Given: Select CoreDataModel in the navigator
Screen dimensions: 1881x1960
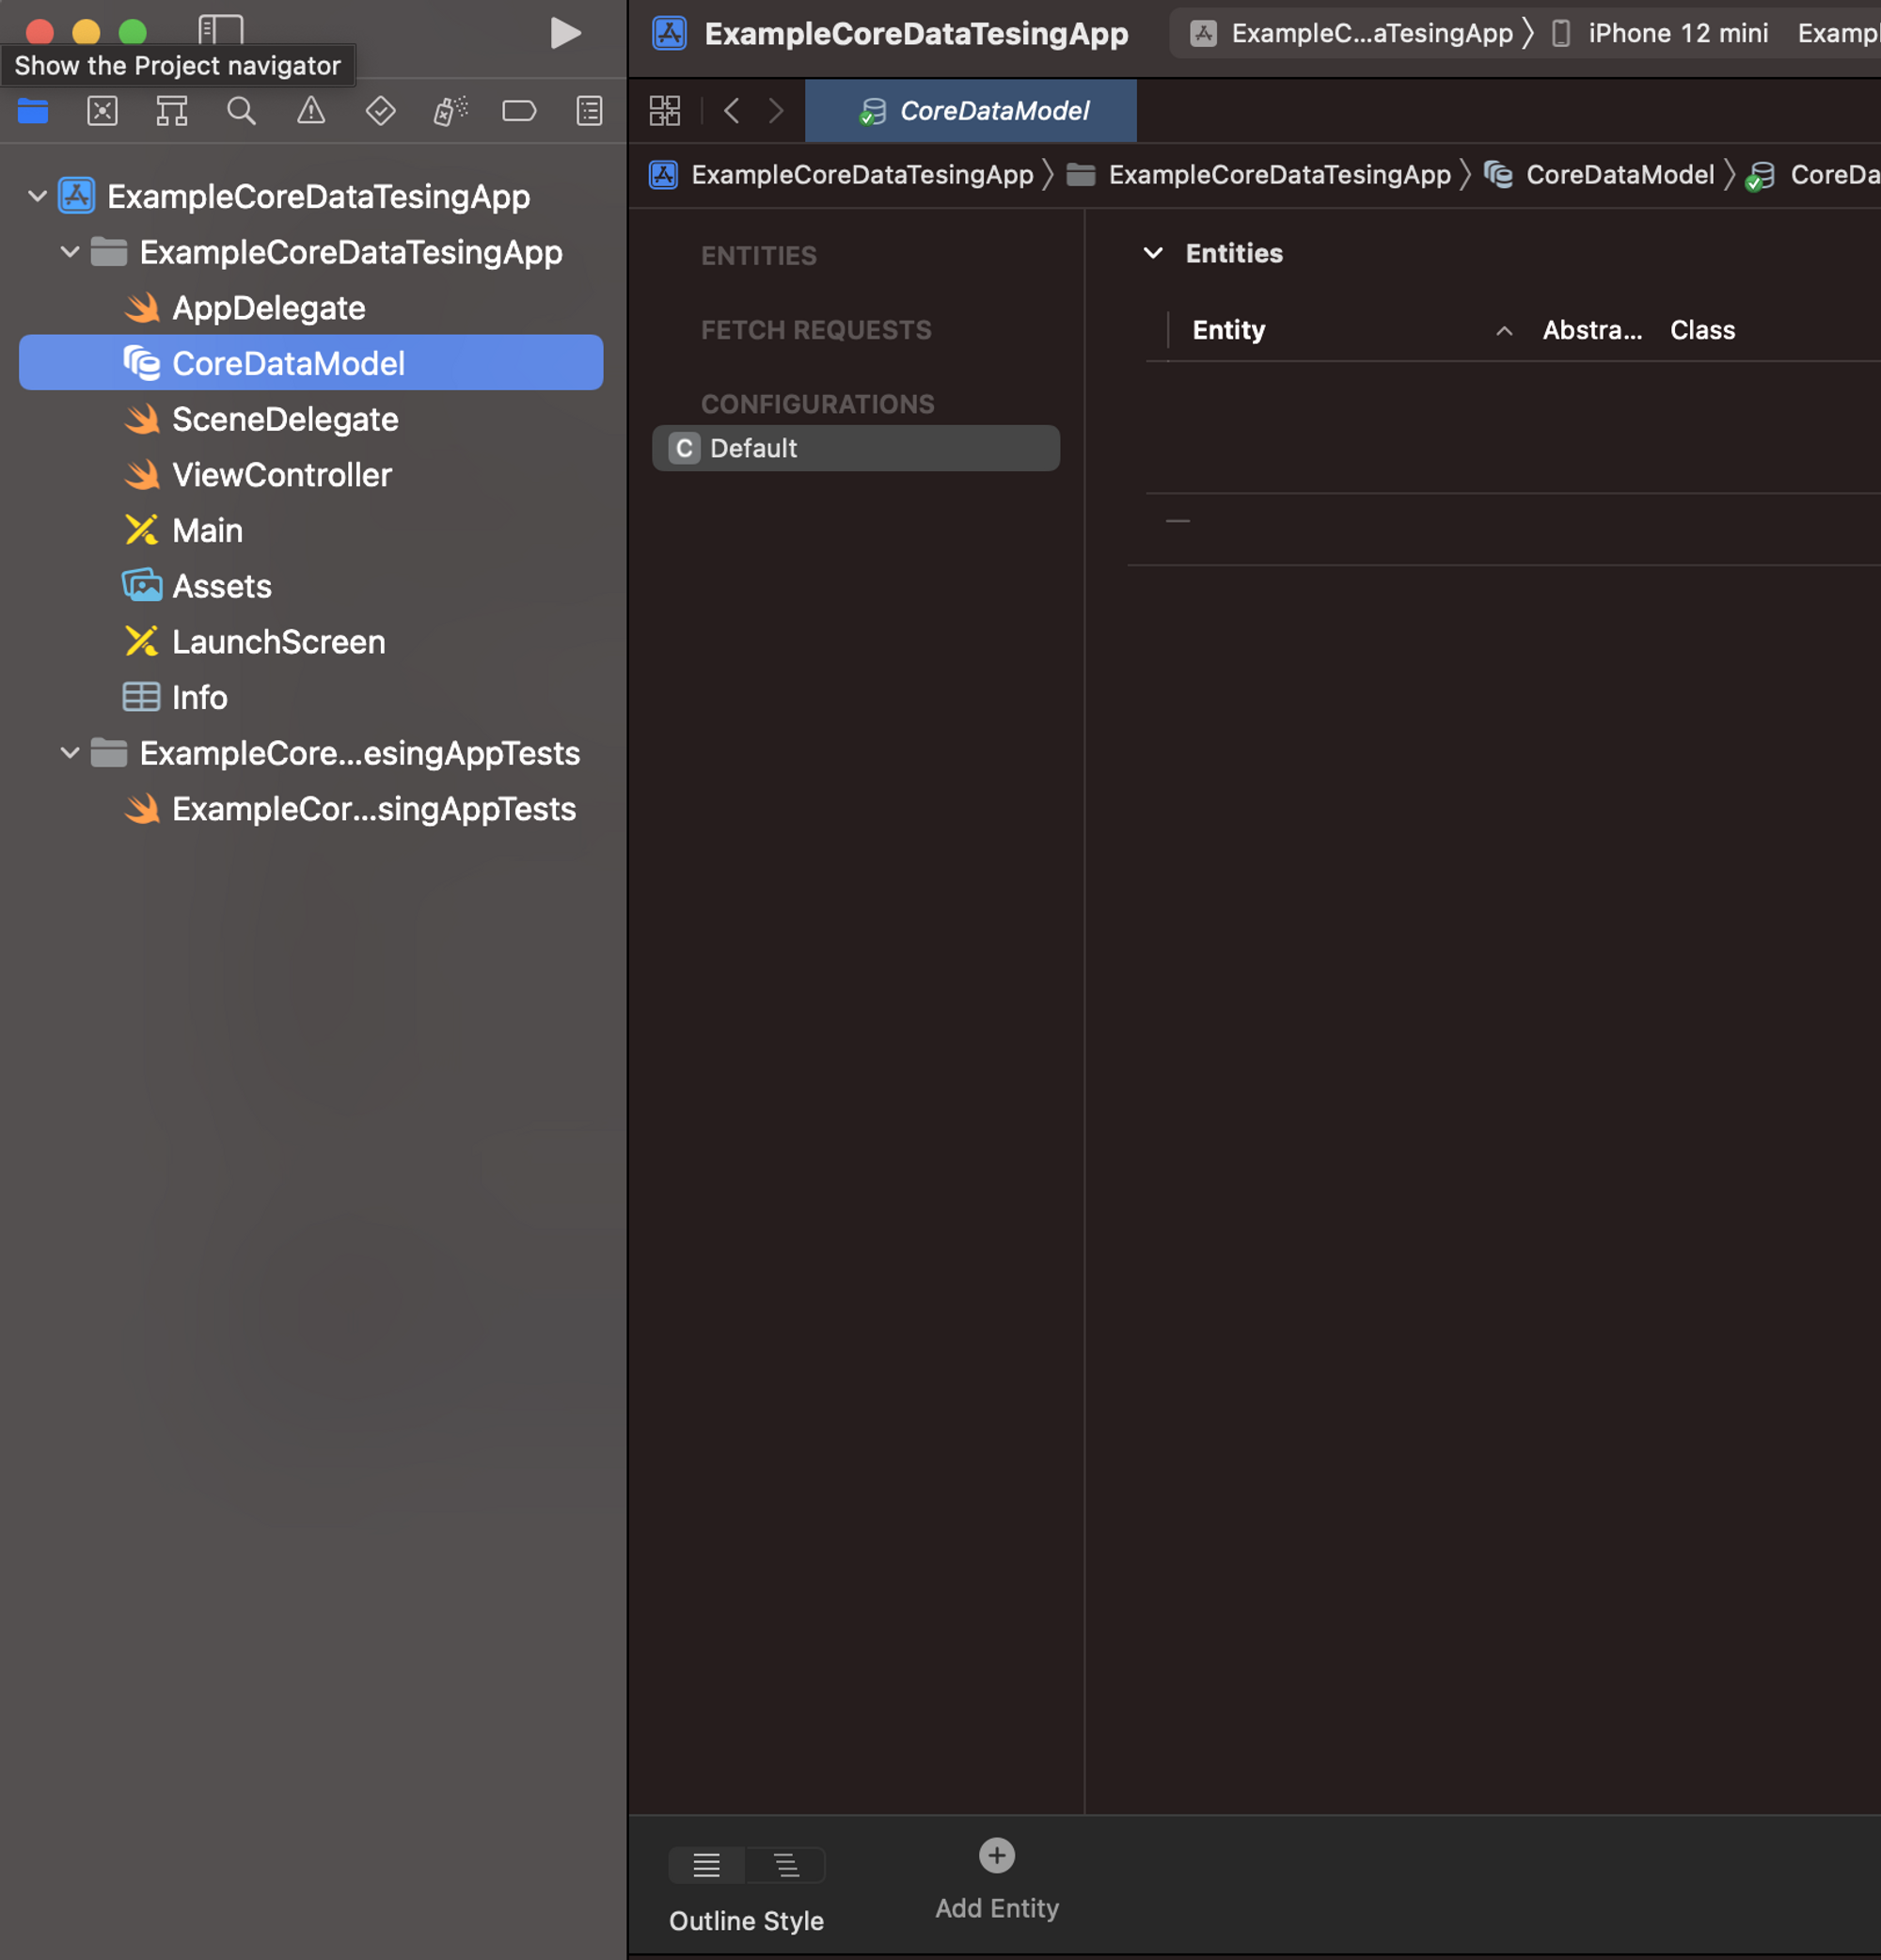Looking at the screenshot, I should [311, 363].
